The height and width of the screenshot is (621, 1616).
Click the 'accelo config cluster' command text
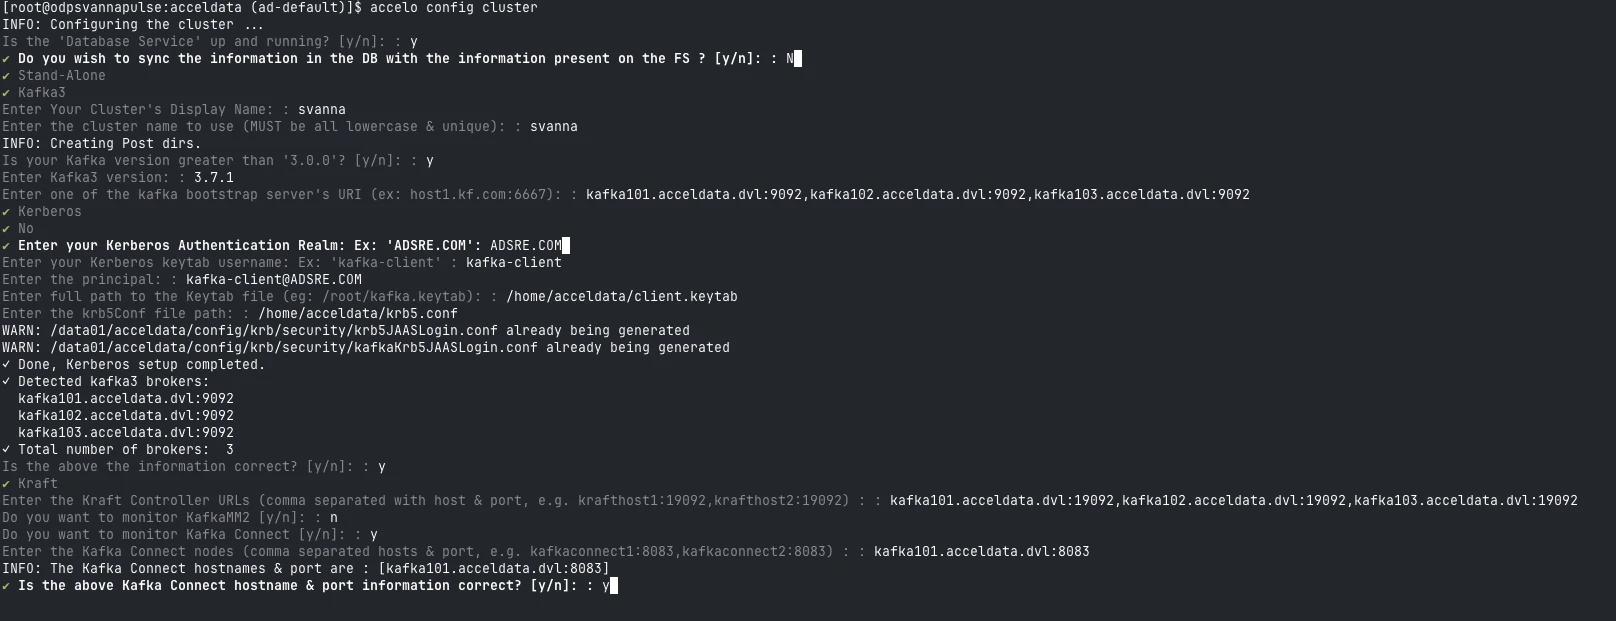tap(453, 8)
